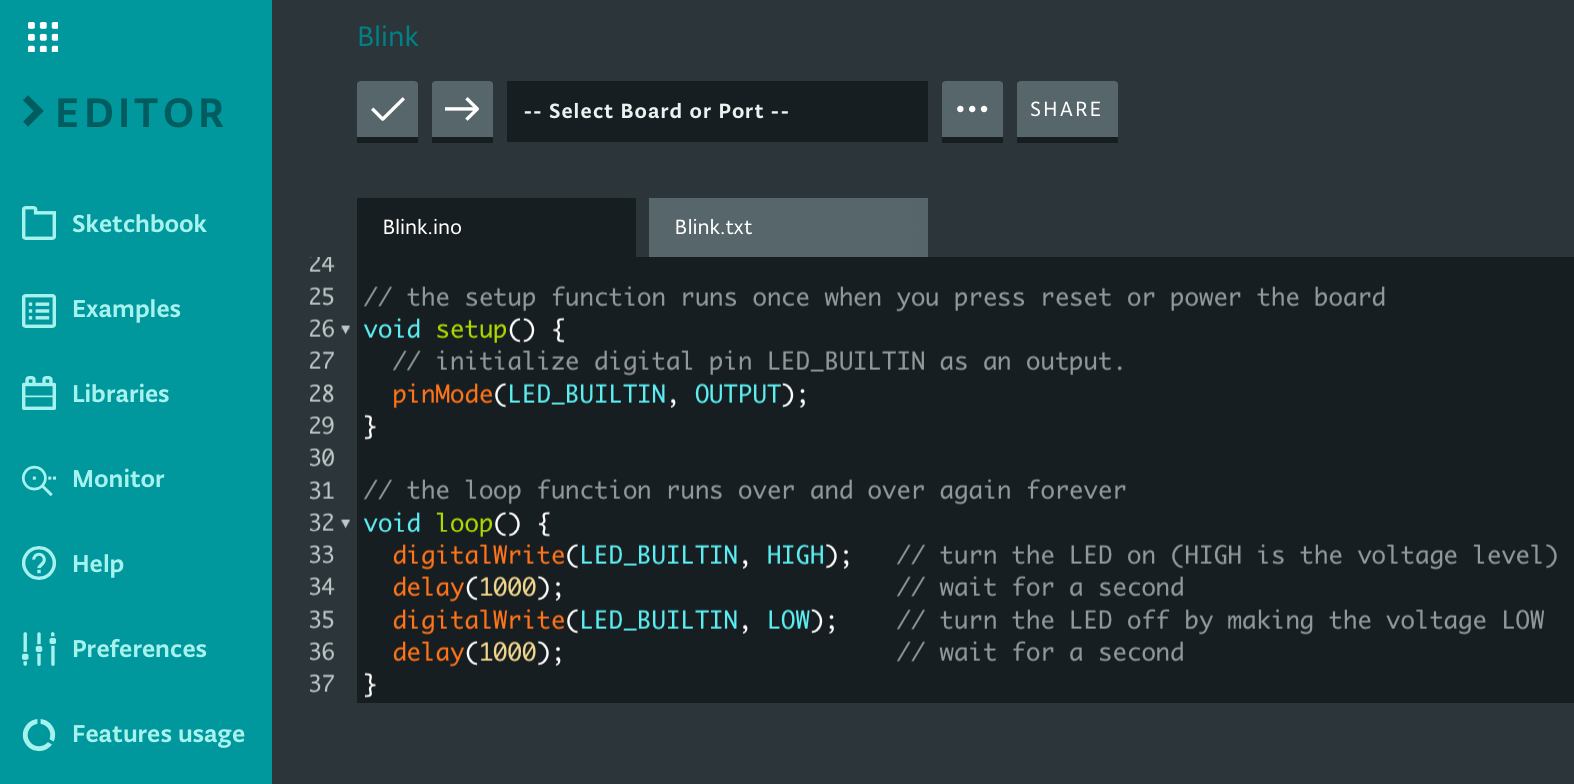Viewport: 1574px width, 784px height.
Task: Click the closing brace on line 29
Action: 370,426
